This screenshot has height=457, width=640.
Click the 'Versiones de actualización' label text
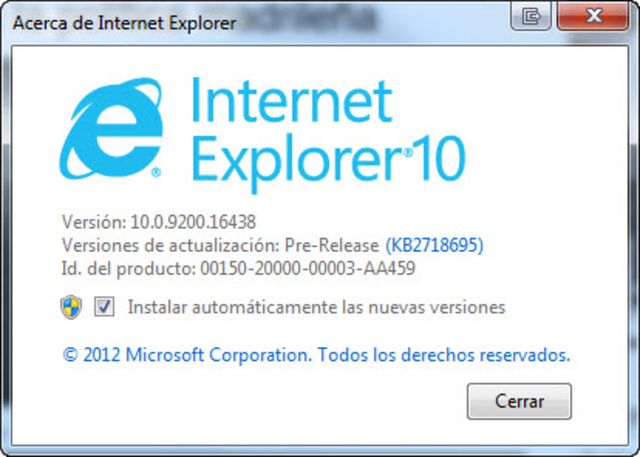171,246
